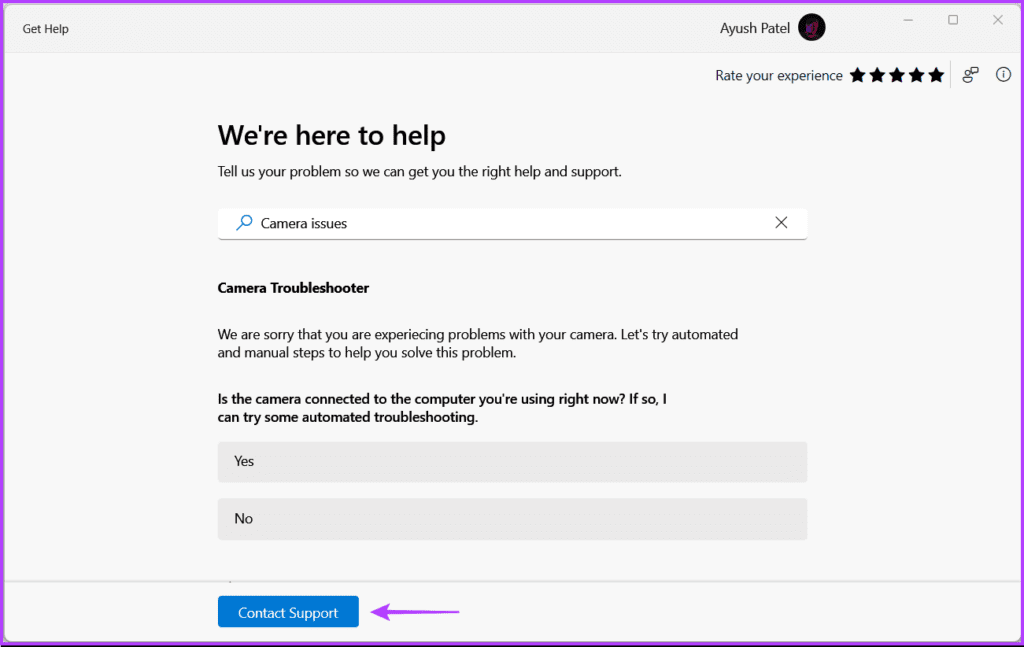
Task: Rate experience with the fourth star
Action: coord(916,75)
